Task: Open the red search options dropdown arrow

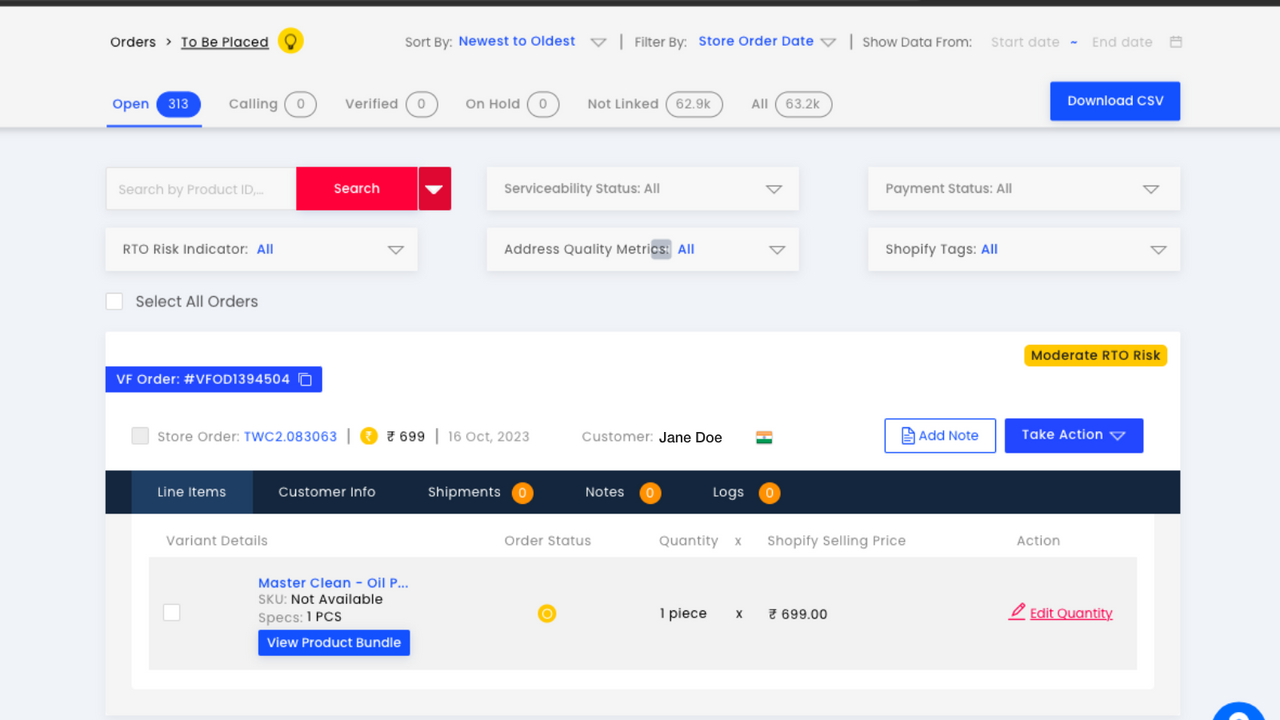Action: click(434, 189)
